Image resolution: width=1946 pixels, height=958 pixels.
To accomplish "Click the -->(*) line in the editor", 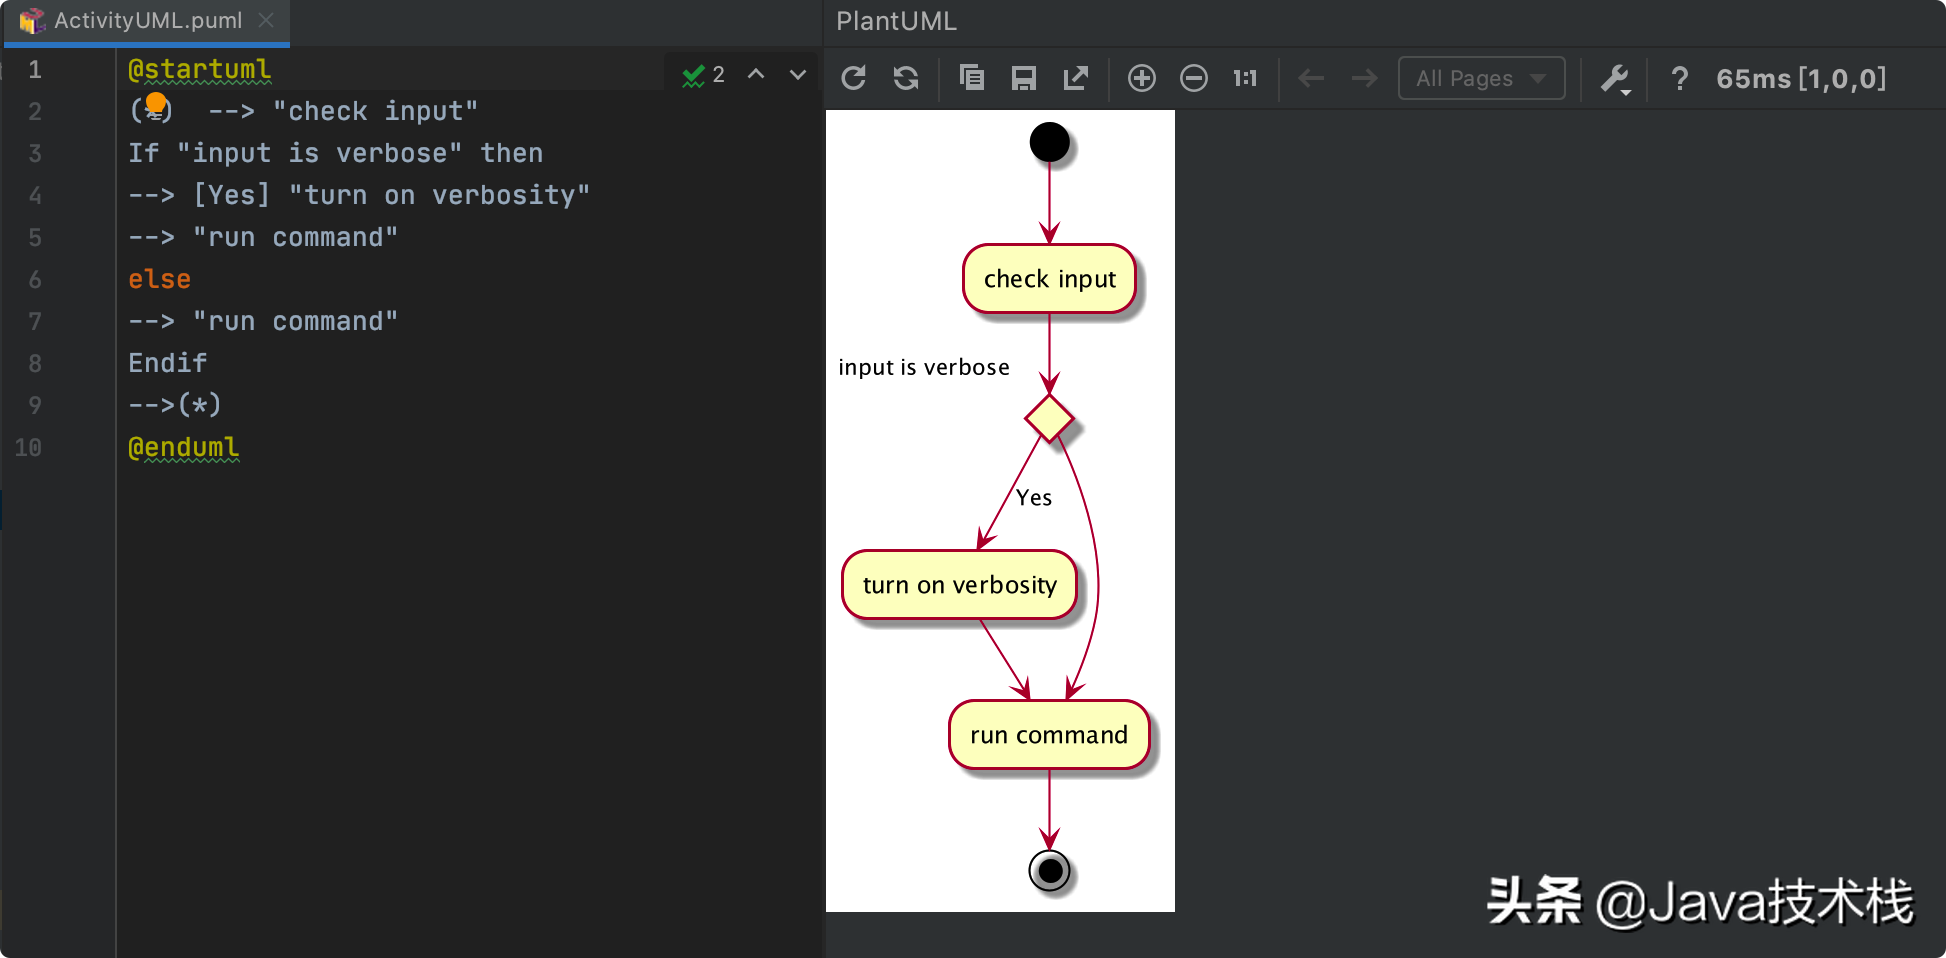I will click(175, 405).
